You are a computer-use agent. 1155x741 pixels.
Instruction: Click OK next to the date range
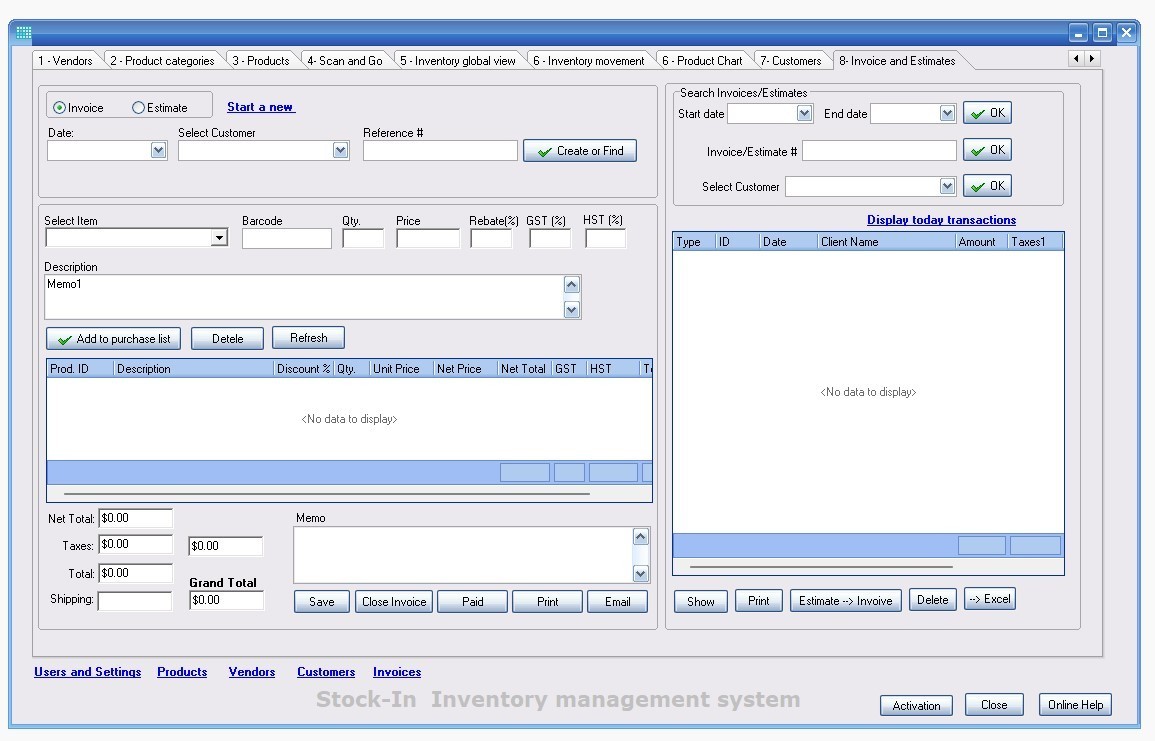988,113
